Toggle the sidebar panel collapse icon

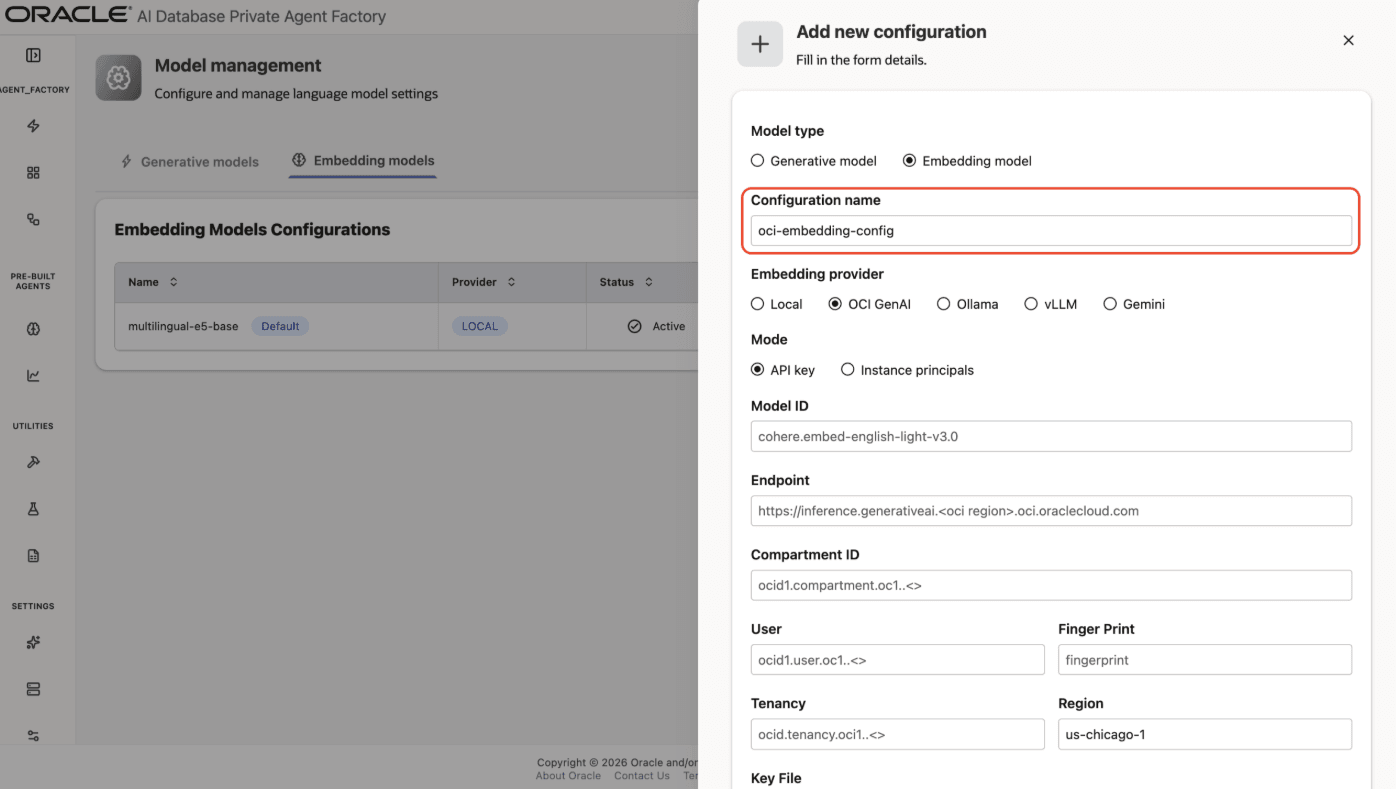[33, 55]
